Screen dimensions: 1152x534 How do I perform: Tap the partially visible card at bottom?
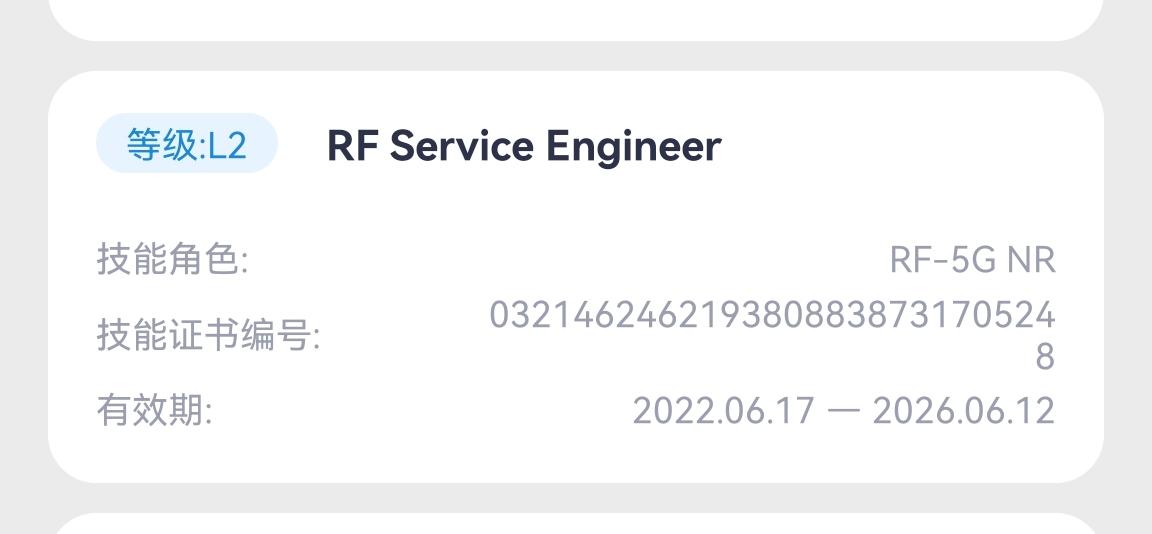[575, 524]
